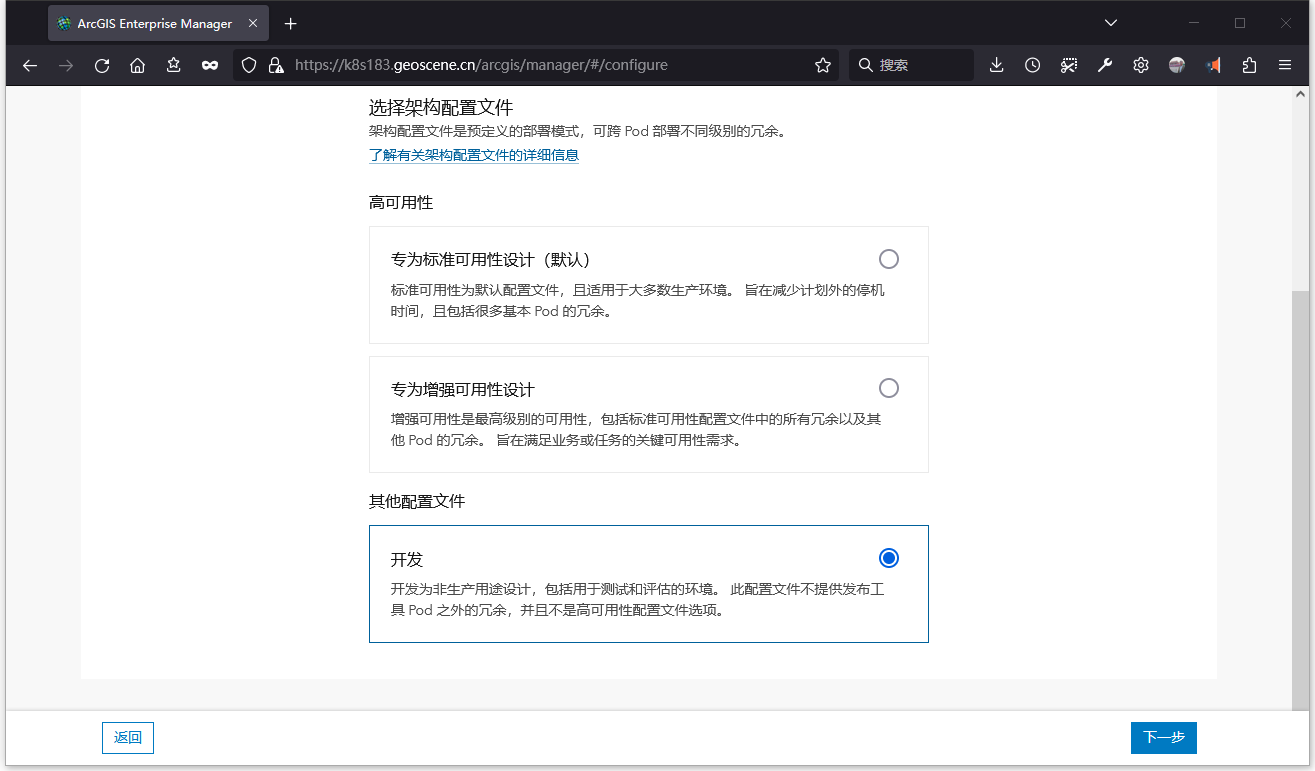Click the mask private-mode toolbar icon
Viewport: 1315px width, 771px height.
(210, 65)
